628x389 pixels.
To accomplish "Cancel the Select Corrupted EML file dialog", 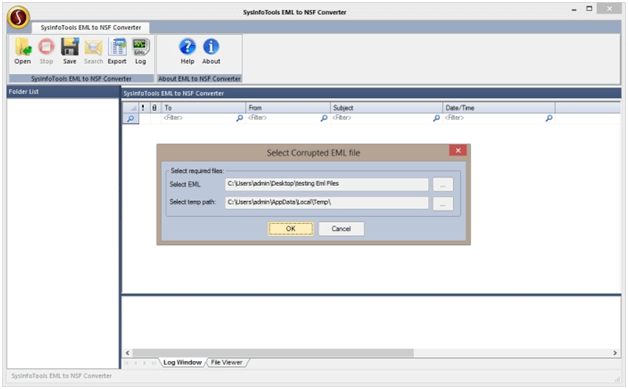I will tap(341, 229).
